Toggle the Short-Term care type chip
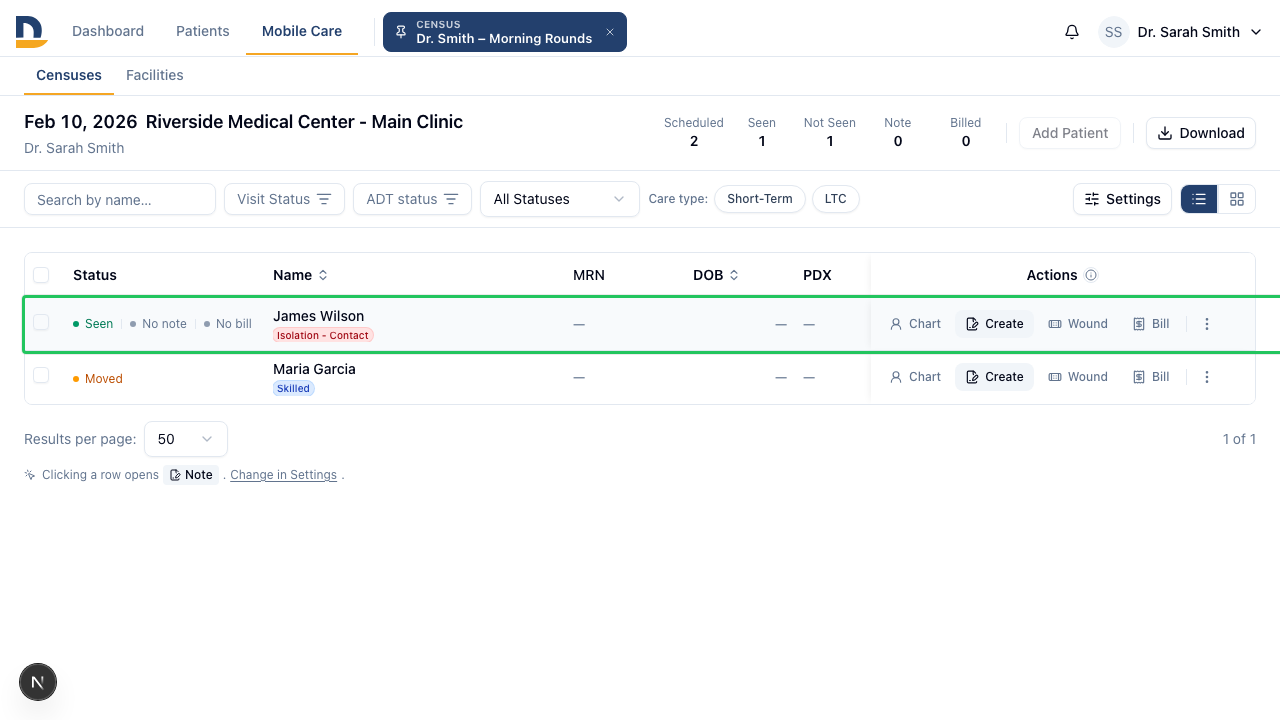 pos(760,199)
